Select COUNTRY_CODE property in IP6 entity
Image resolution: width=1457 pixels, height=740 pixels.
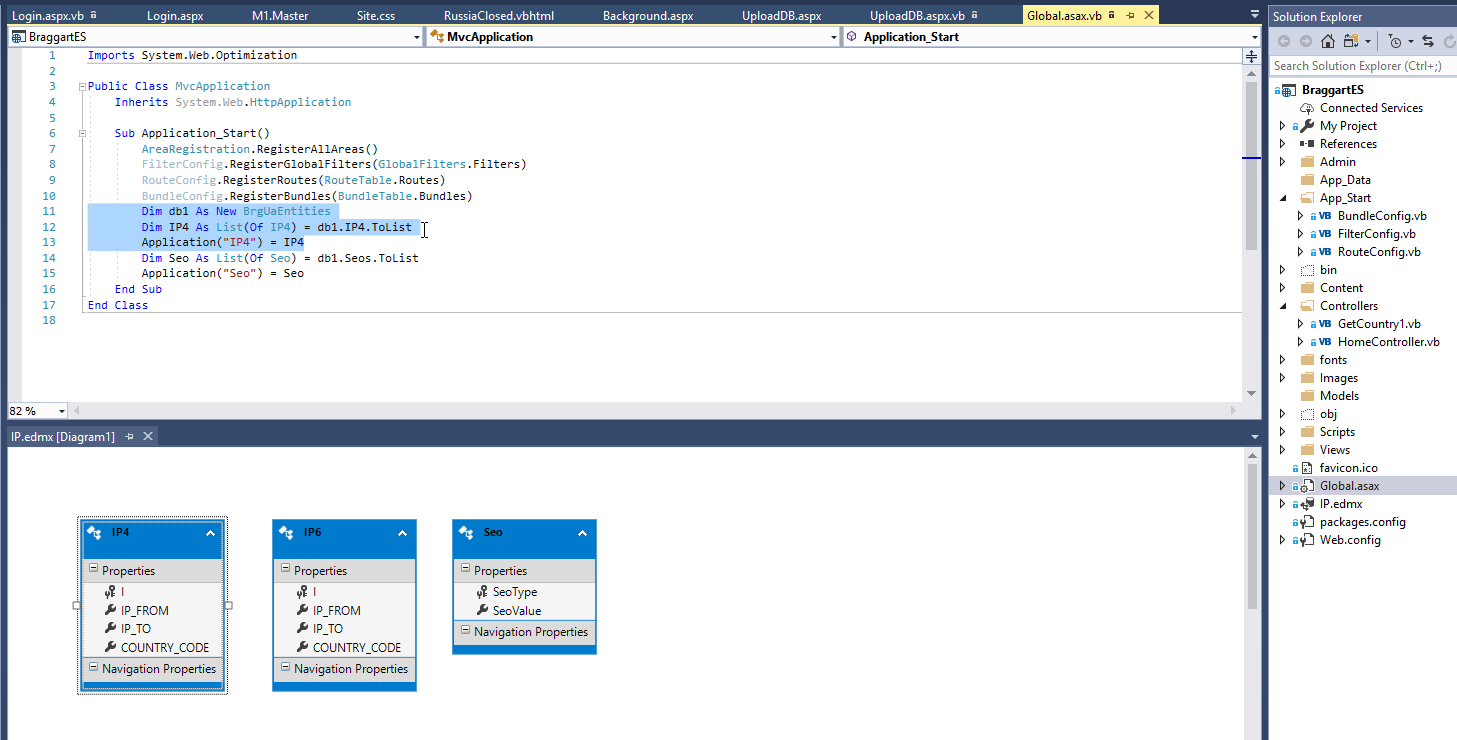(357, 648)
